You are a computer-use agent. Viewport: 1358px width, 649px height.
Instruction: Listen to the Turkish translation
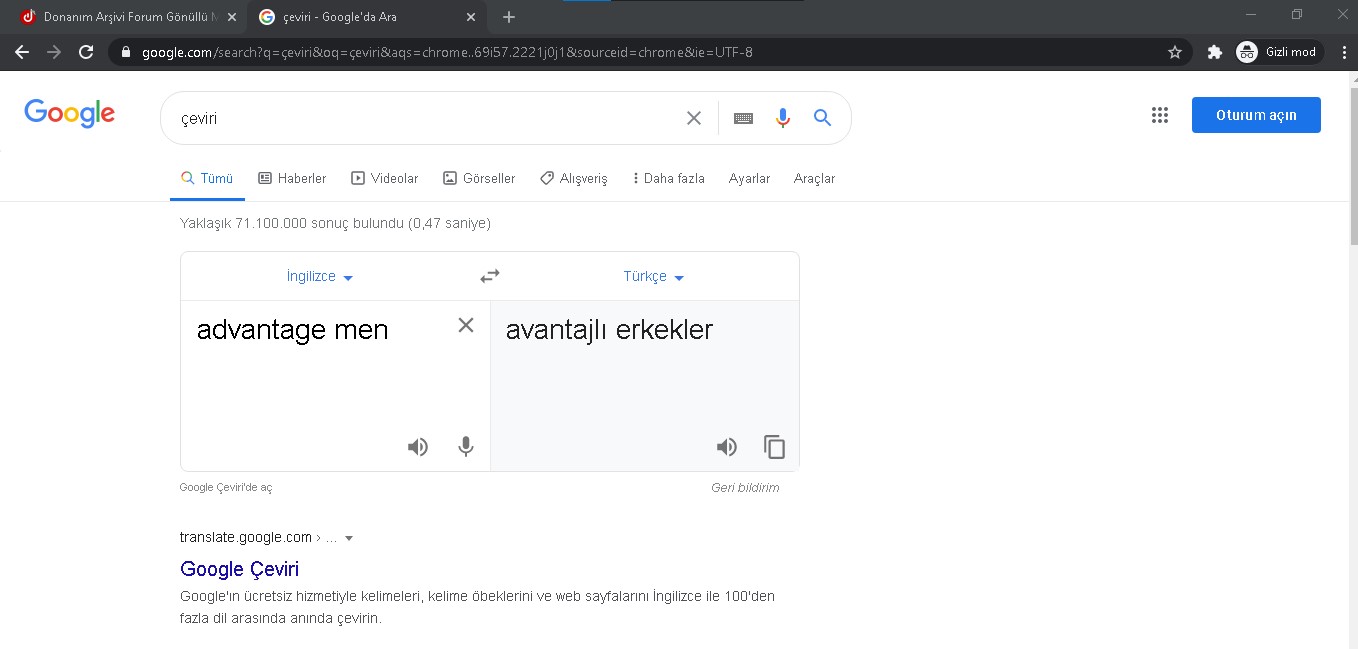point(727,447)
